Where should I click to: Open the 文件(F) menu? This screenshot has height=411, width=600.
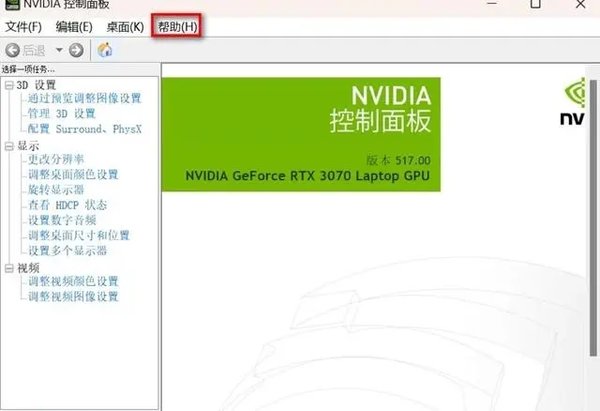(x=23, y=27)
